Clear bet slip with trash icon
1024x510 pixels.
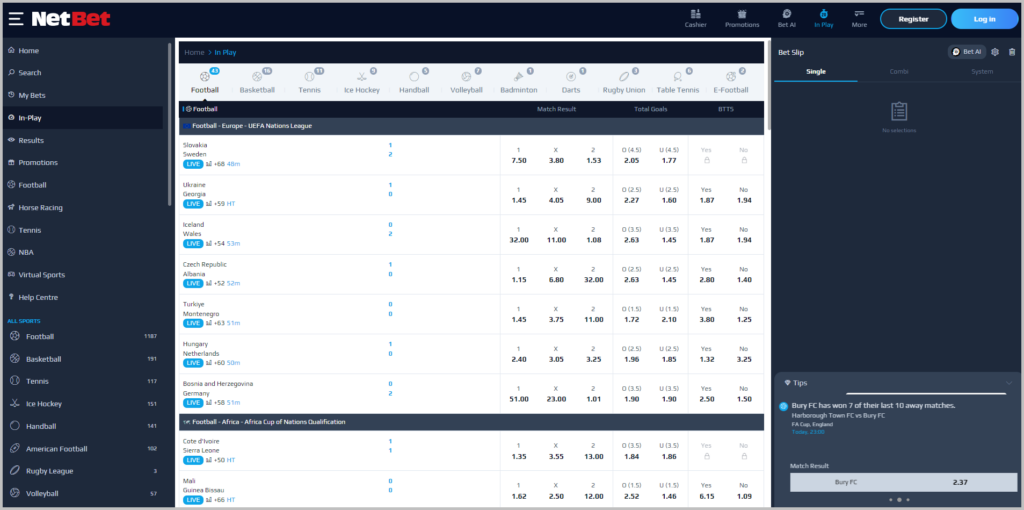pos(1012,52)
